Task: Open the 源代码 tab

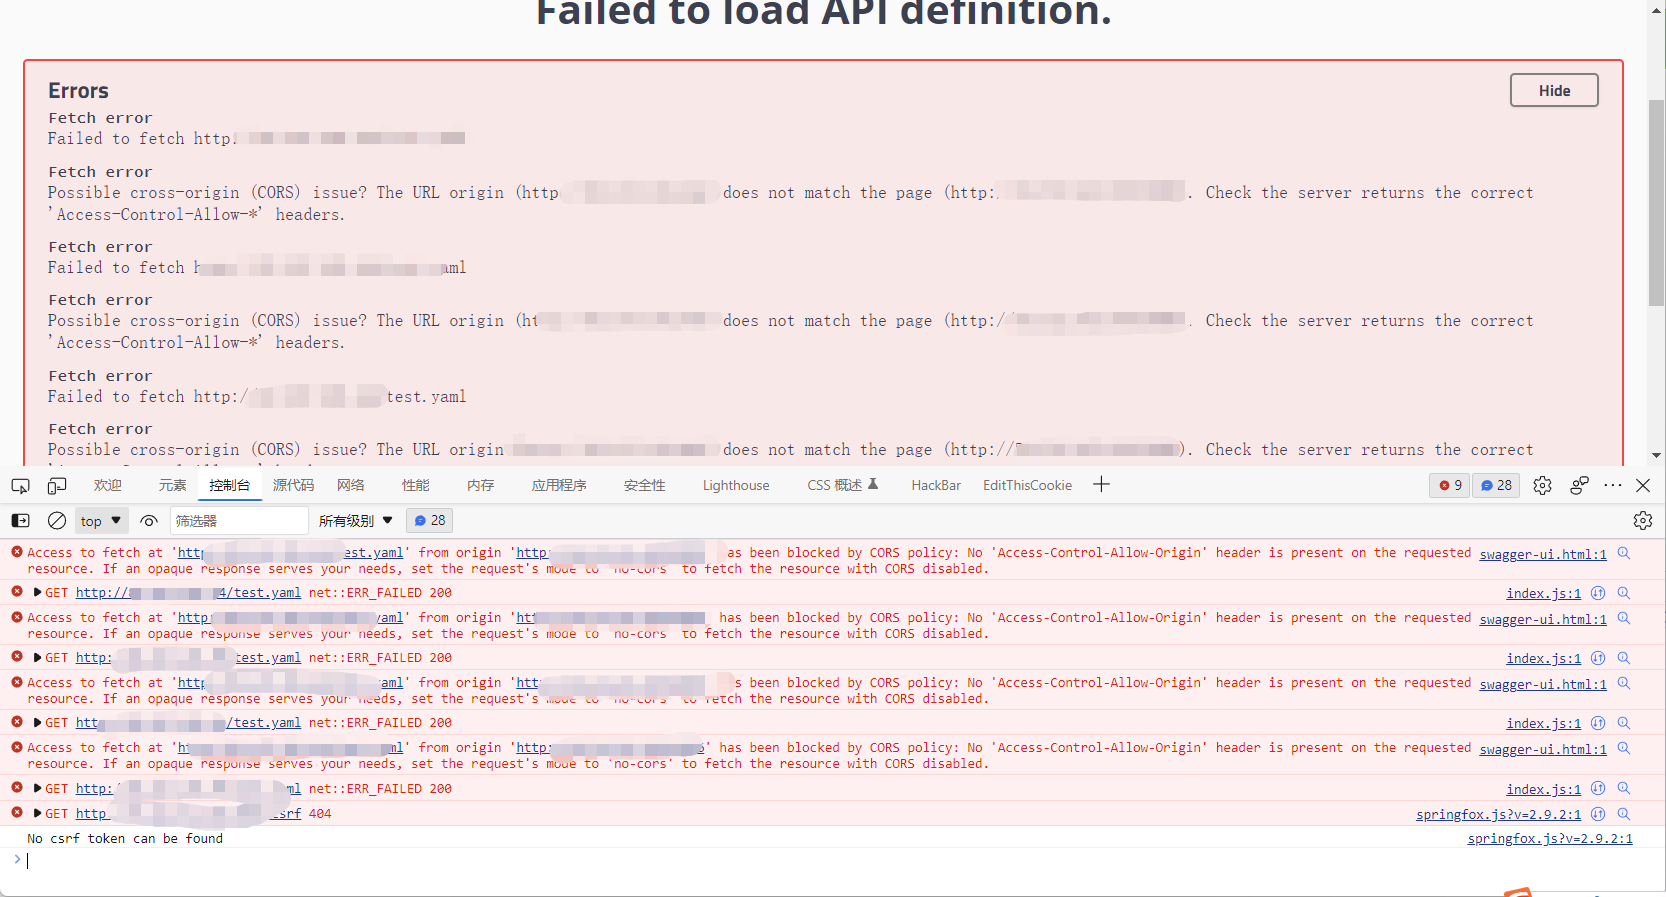Action: pos(294,485)
